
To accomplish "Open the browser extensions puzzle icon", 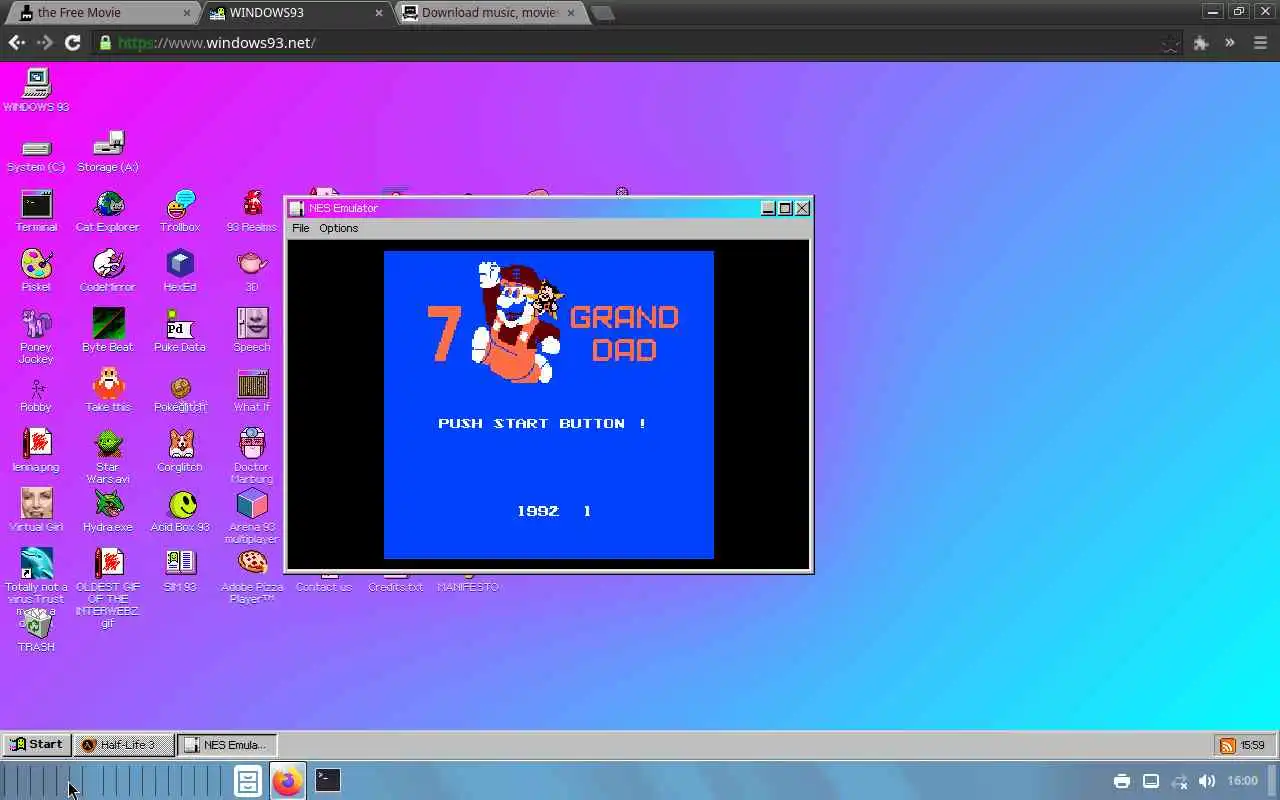I will pyautogui.click(x=1201, y=43).
